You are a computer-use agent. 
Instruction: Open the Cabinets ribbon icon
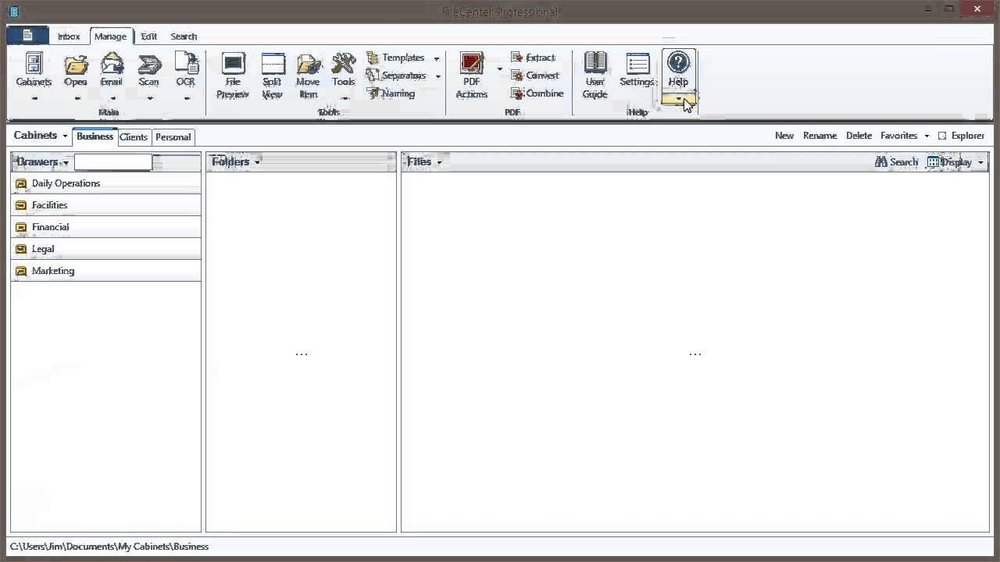[33, 64]
